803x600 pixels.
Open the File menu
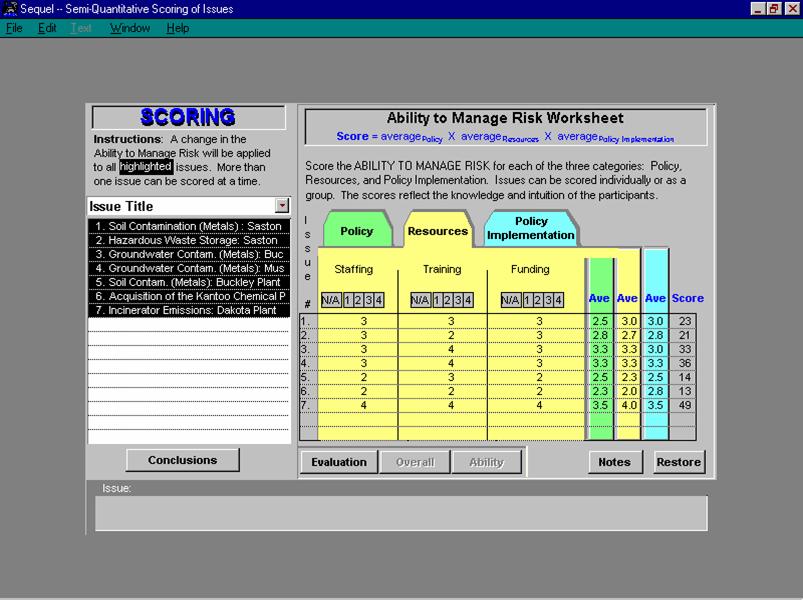coord(14,28)
